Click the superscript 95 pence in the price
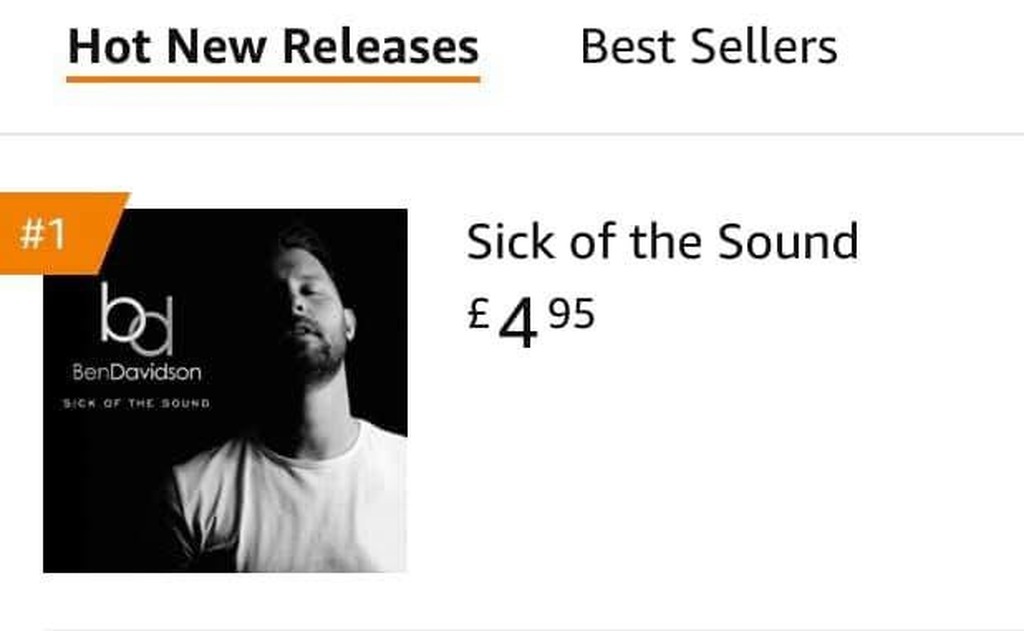The width and height of the screenshot is (1024, 631). tap(571, 313)
